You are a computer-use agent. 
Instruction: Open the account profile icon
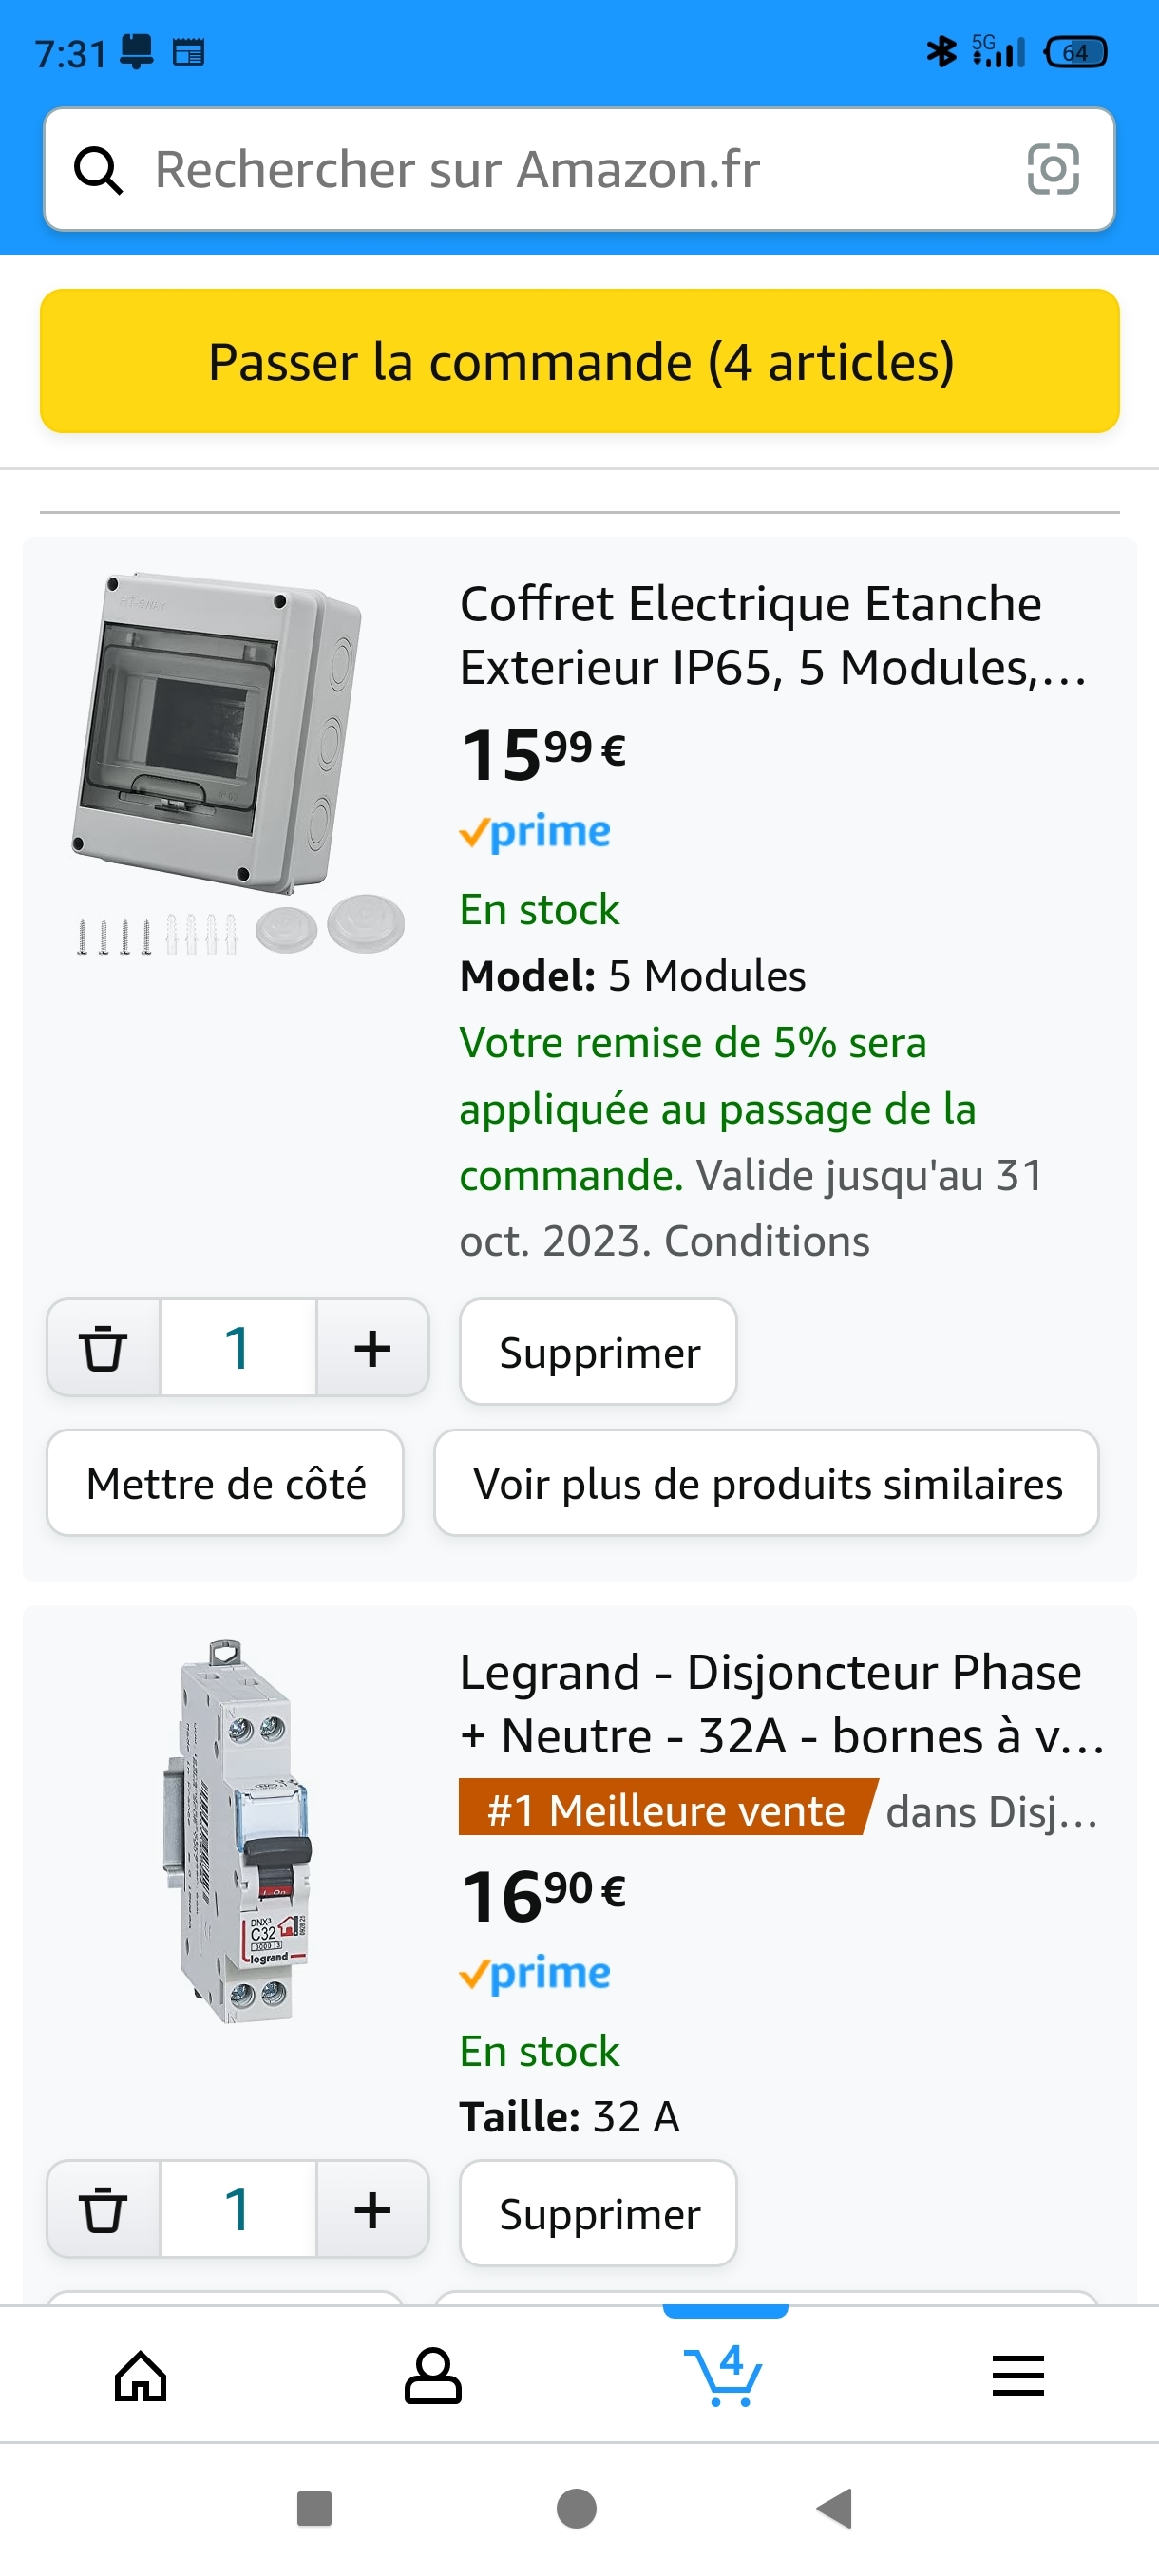pyautogui.click(x=432, y=2376)
